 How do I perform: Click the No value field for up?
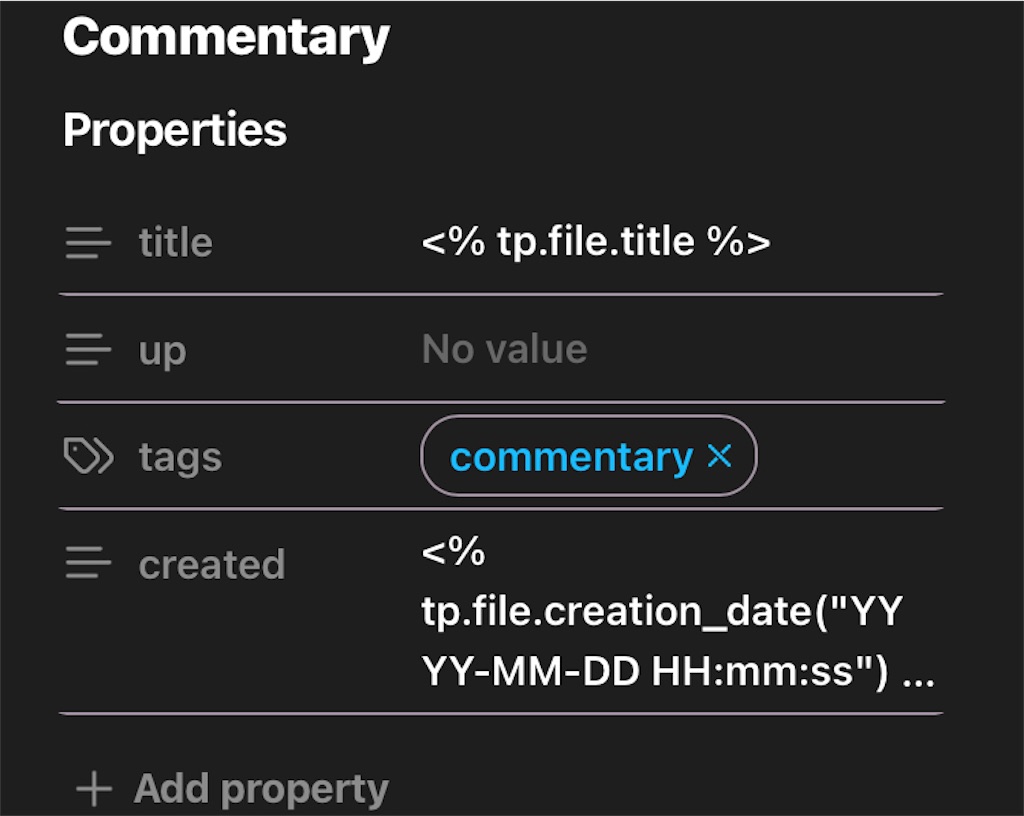(504, 349)
